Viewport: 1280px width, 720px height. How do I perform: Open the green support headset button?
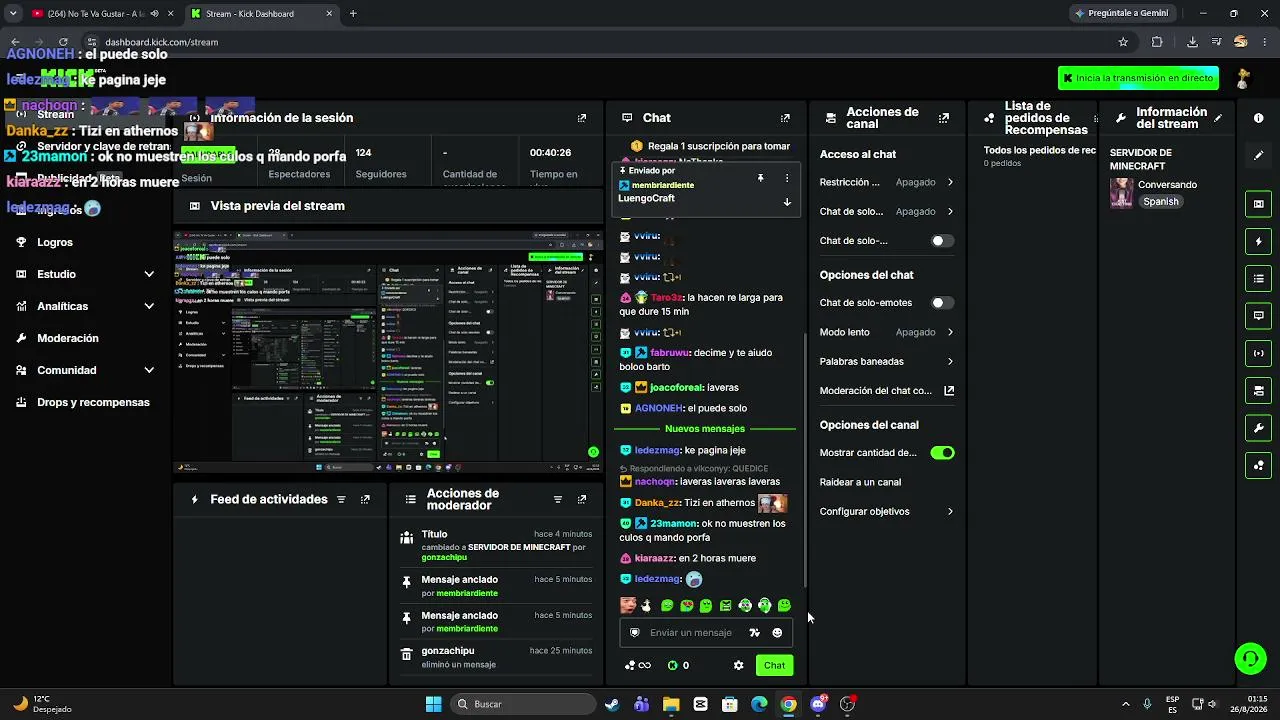coord(1250,658)
